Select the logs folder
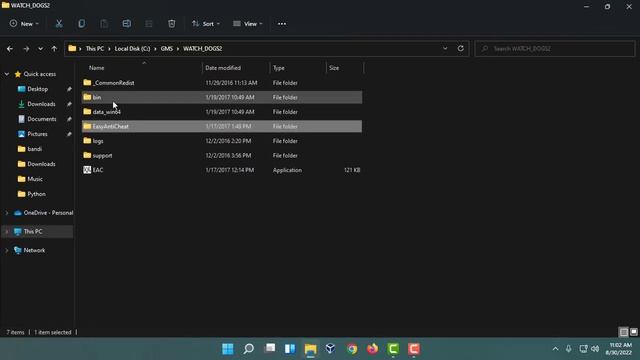640x360 pixels. point(222,141)
